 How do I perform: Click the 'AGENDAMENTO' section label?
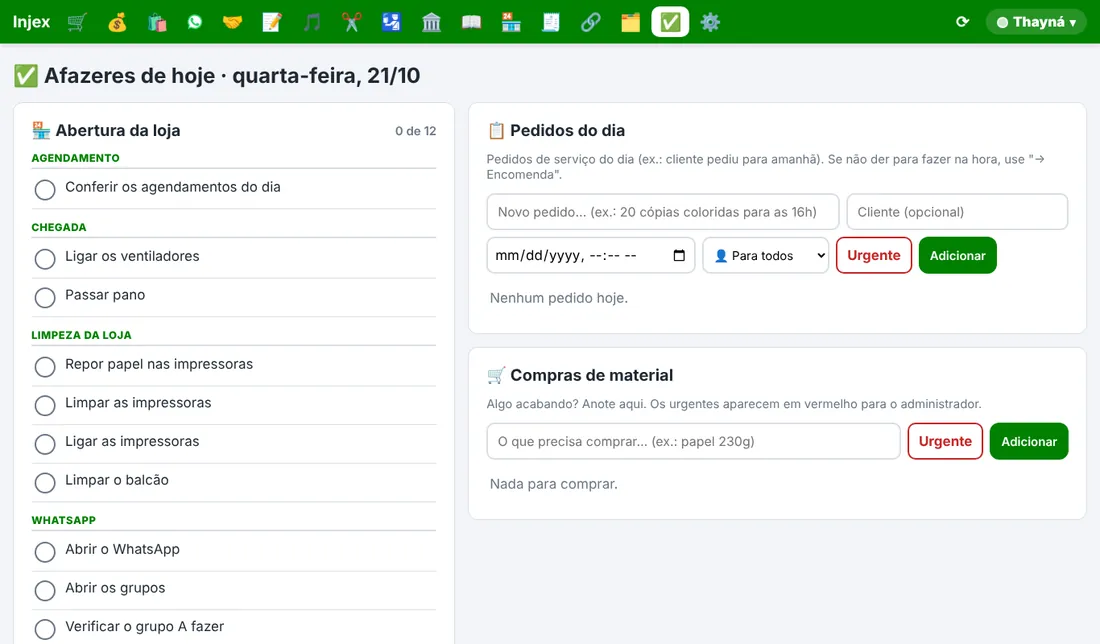75,158
